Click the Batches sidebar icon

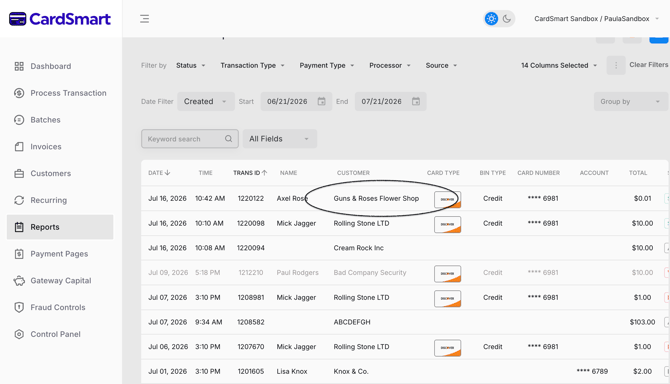pyautogui.click(x=19, y=120)
